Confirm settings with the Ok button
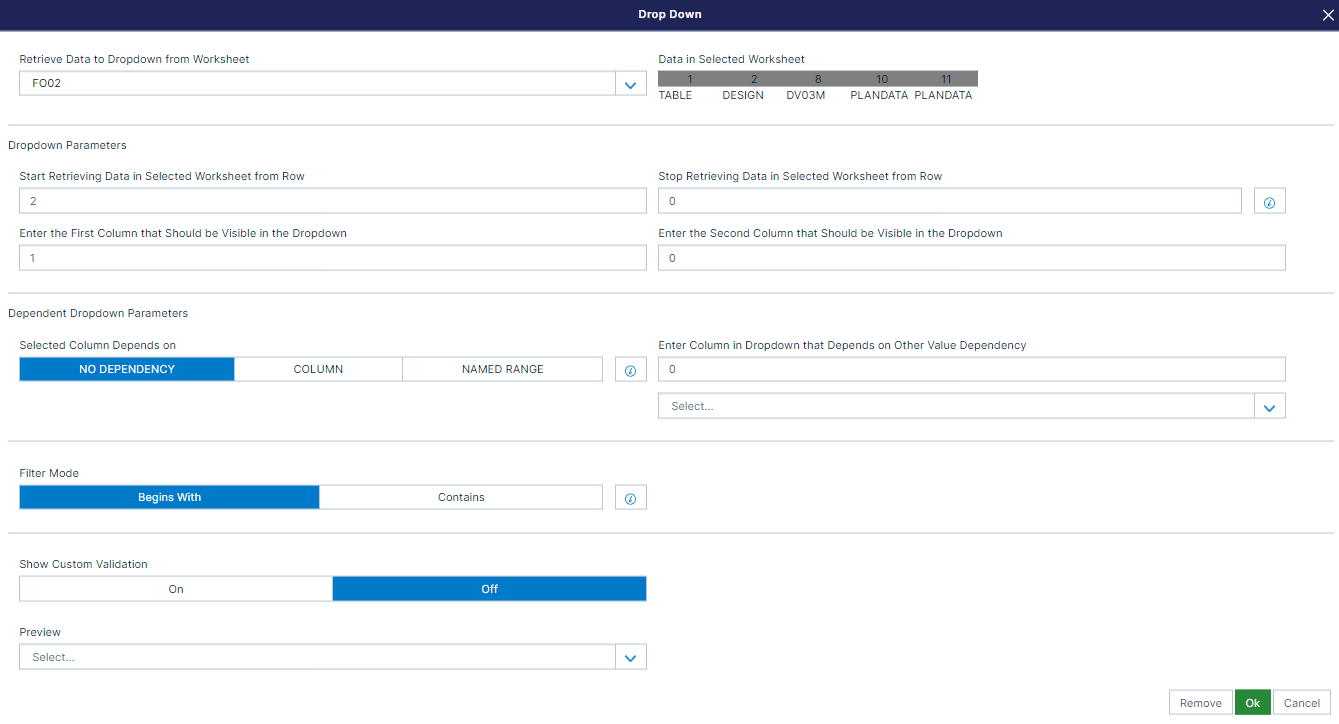This screenshot has width=1339, height=724. [x=1252, y=702]
